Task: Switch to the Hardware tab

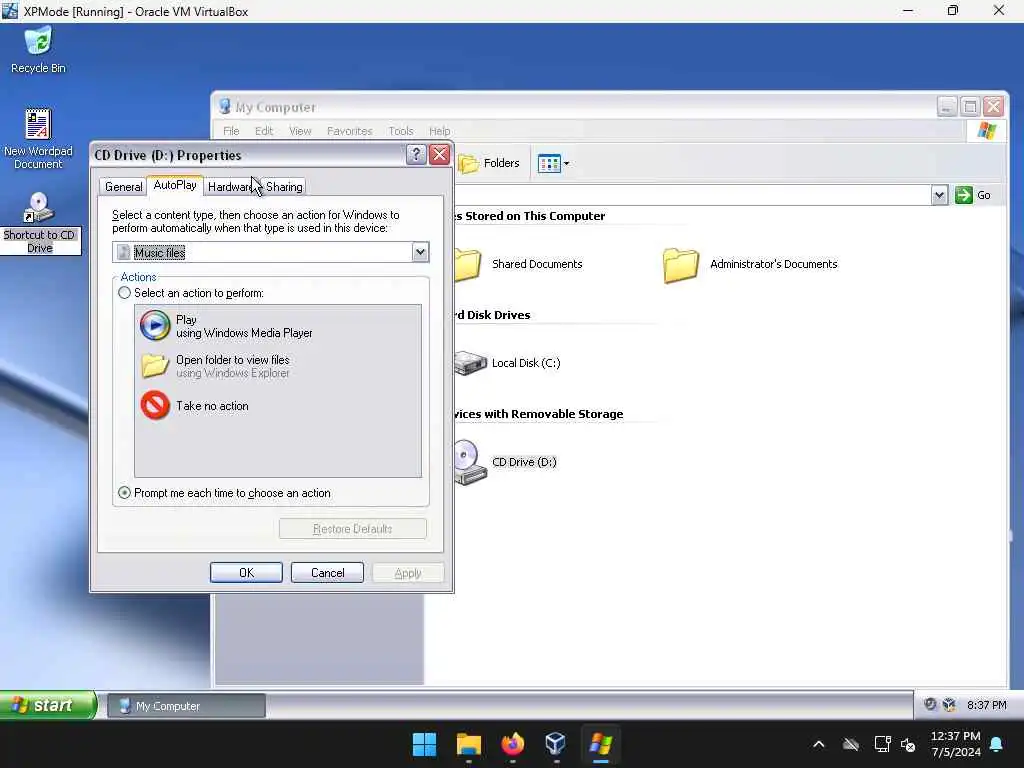Action: click(x=231, y=187)
